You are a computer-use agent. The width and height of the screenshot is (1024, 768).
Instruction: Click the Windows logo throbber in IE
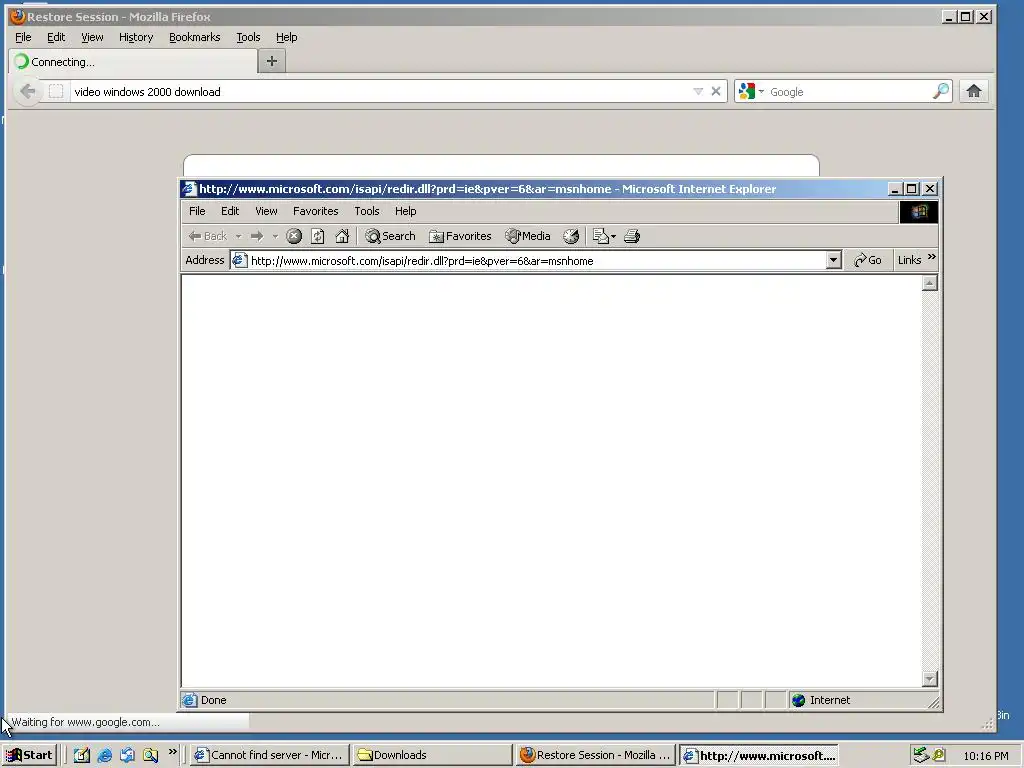[x=919, y=212]
